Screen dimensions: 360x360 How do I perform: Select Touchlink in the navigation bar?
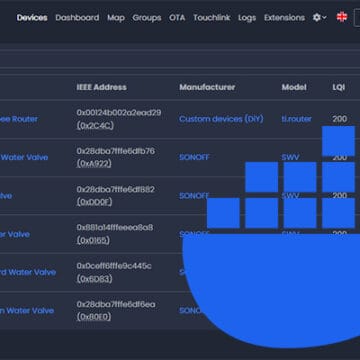tap(212, 18)
